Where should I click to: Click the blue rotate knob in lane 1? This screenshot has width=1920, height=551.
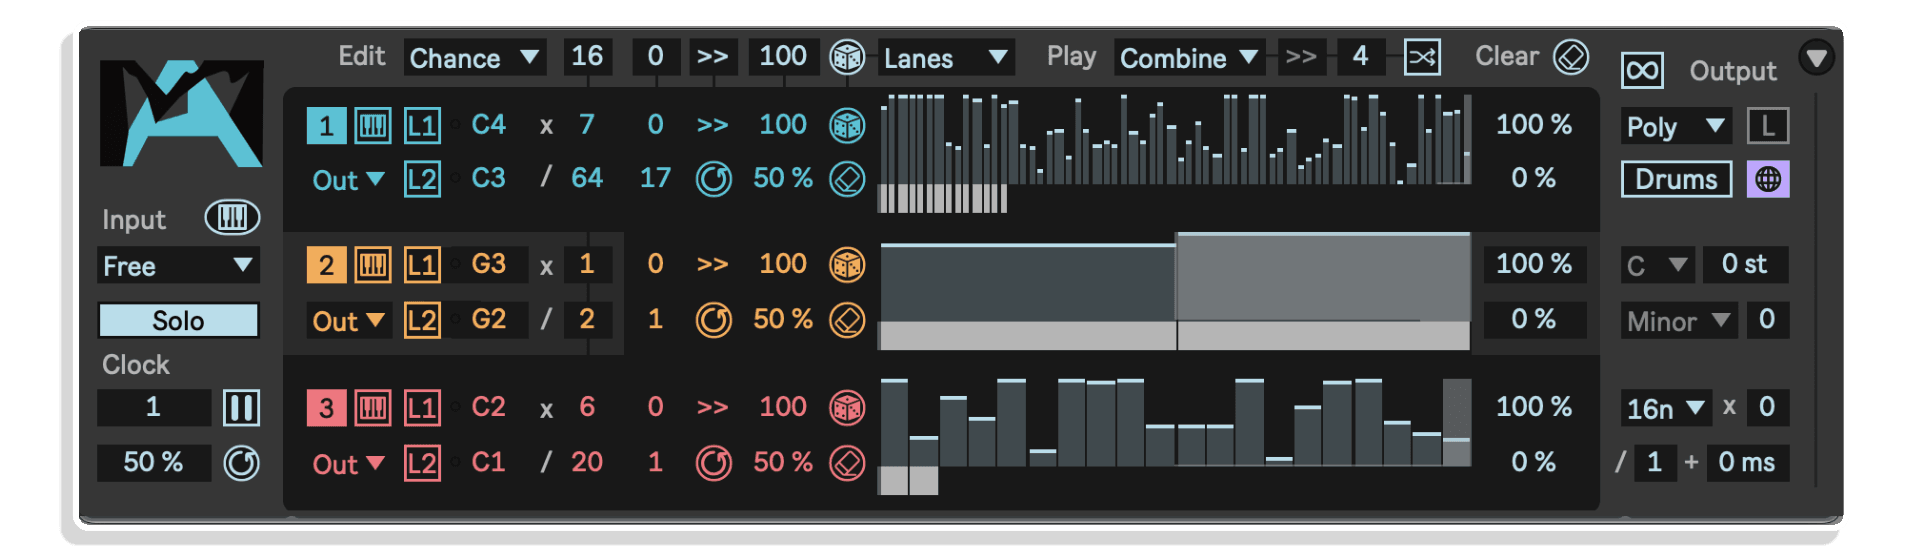point(713,179)
